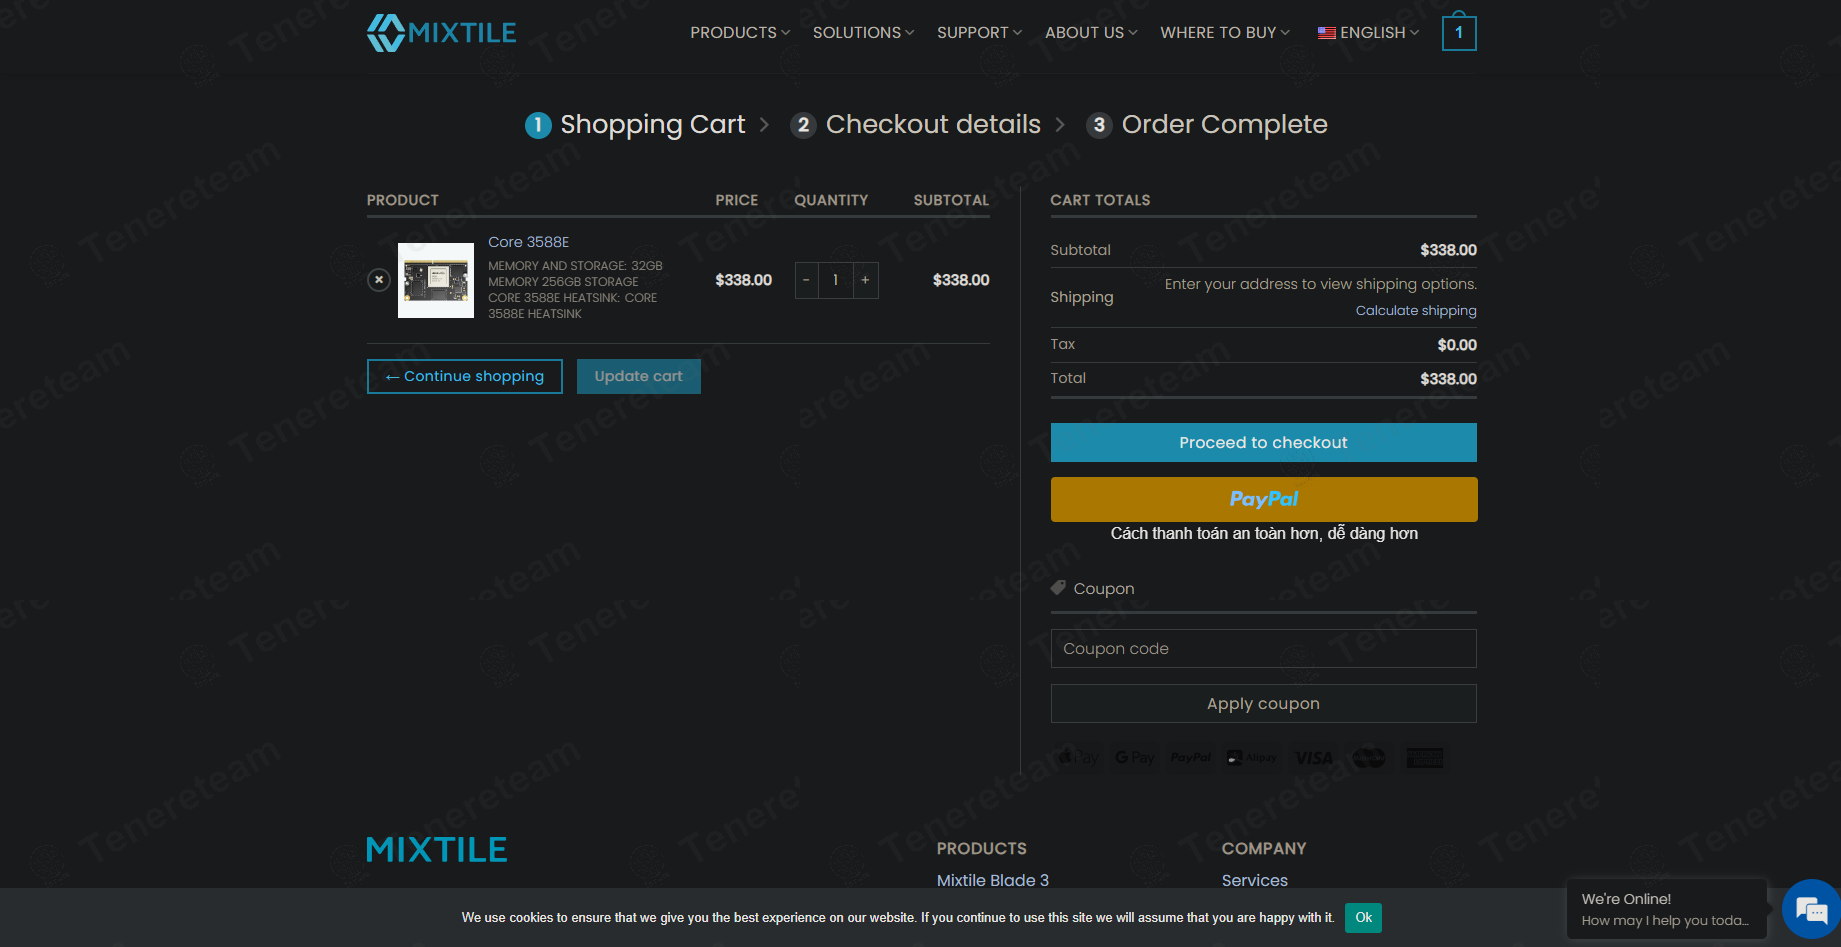
Task: Click the Calculate shipping link
Action: coord(1415,311)
